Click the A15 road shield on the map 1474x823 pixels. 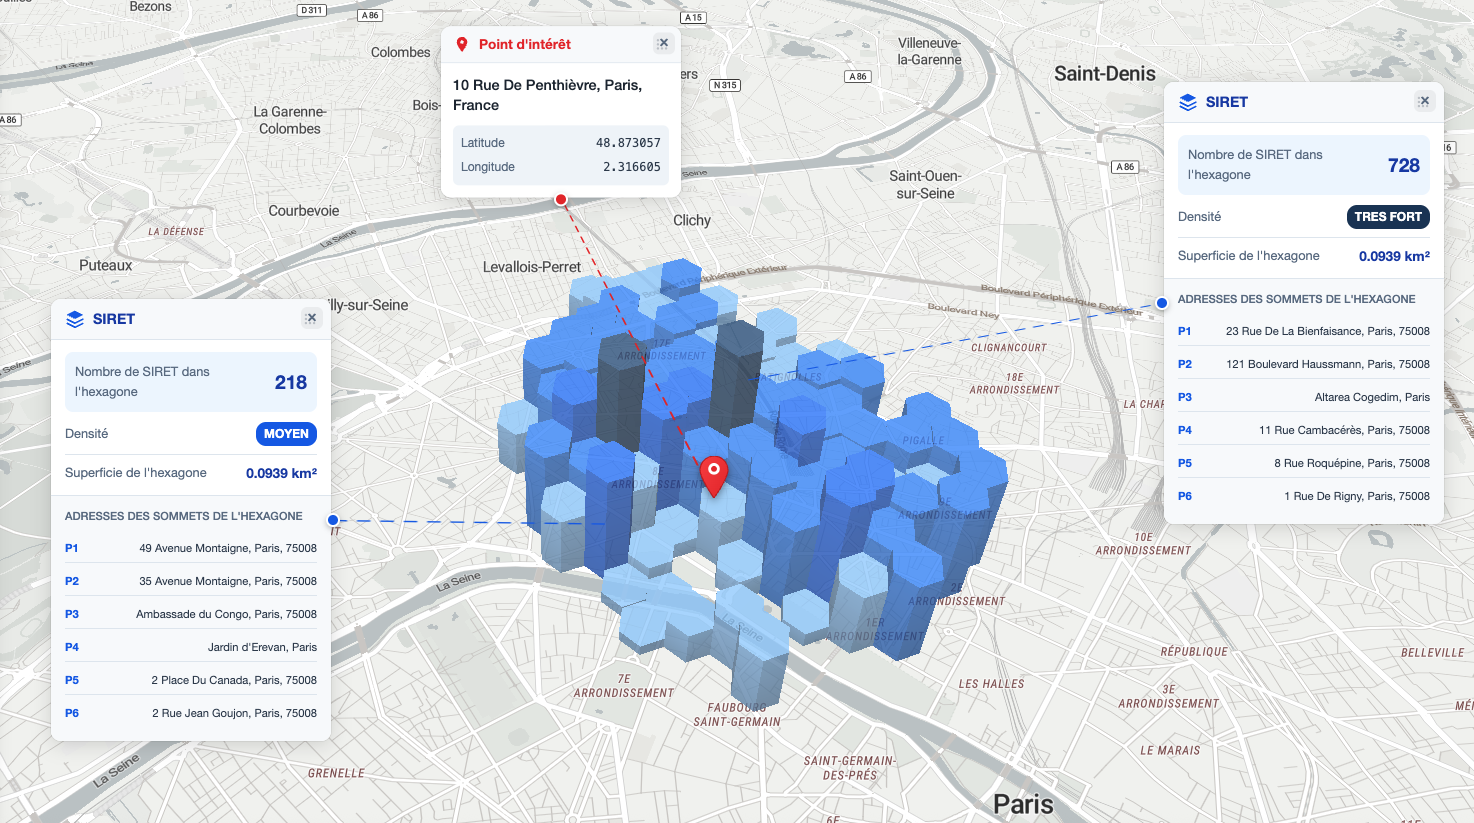[x=691, y=17]
